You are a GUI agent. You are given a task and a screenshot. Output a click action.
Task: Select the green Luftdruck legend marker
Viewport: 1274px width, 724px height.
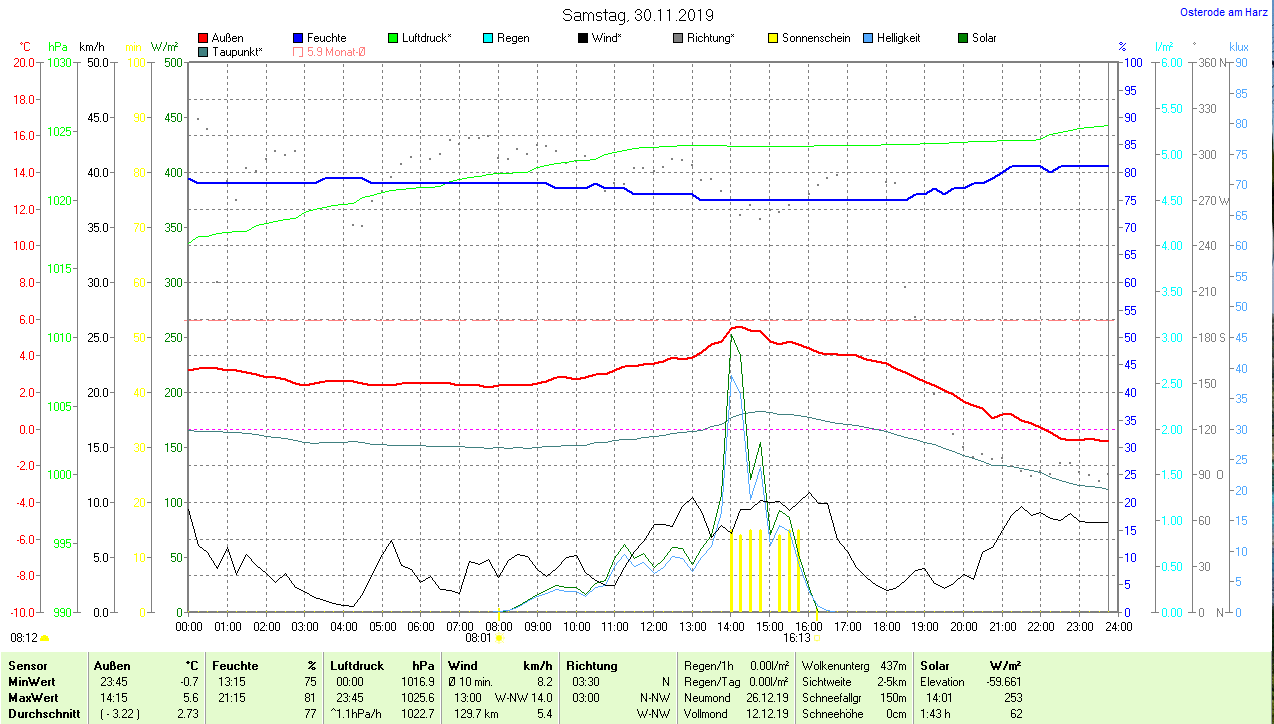coord(393,38)
